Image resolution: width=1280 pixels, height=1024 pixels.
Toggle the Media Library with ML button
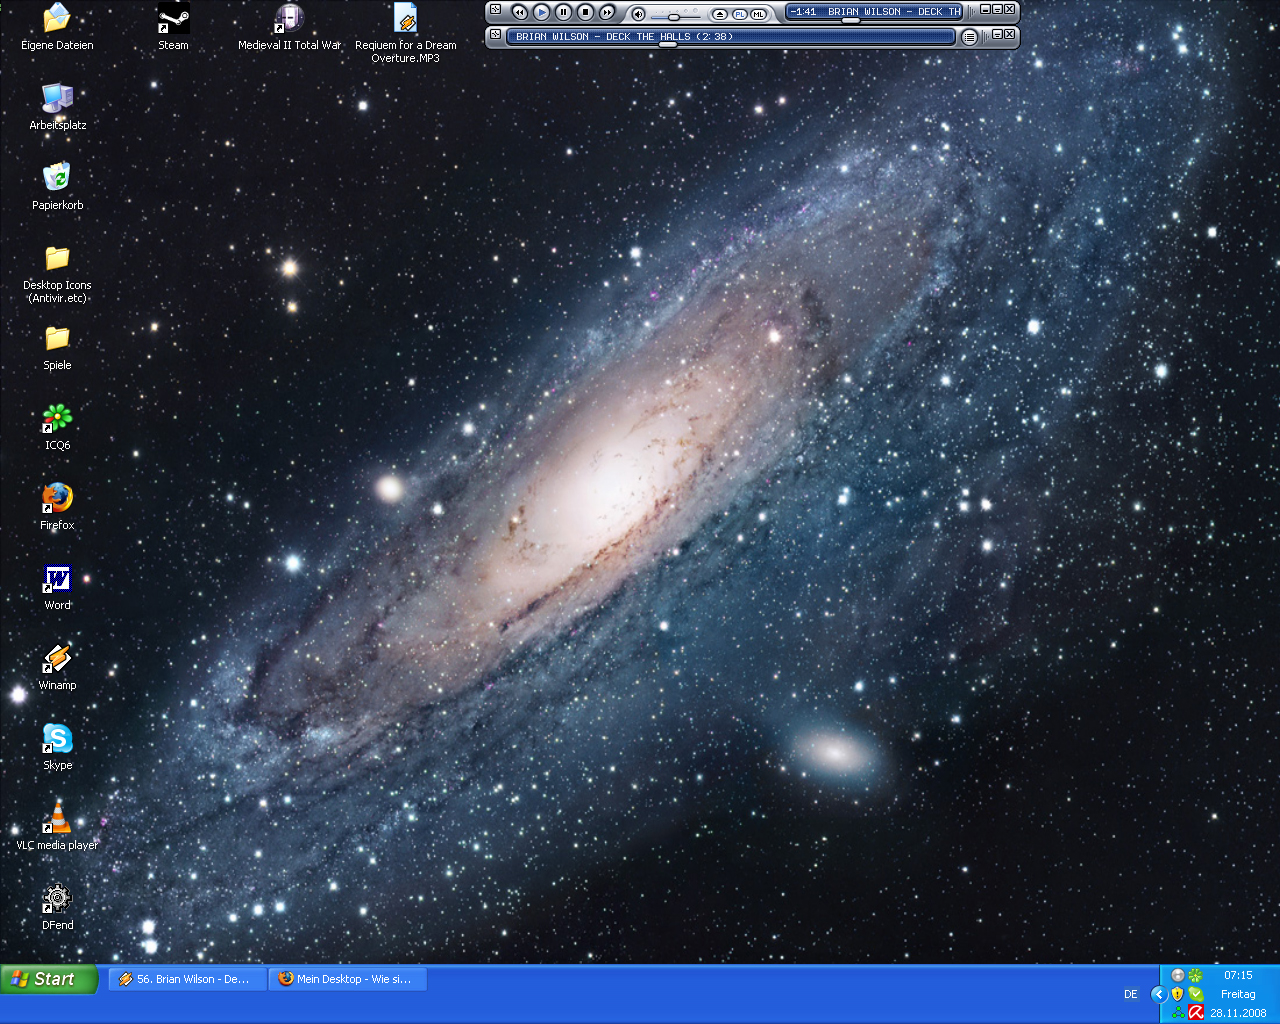click(x=759, y=14)
